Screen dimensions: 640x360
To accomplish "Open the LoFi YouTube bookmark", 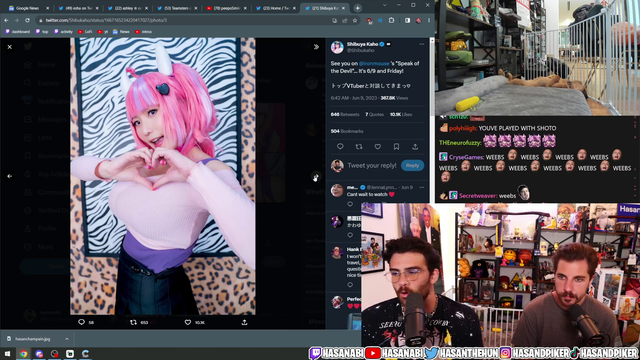I will [85, 31].
